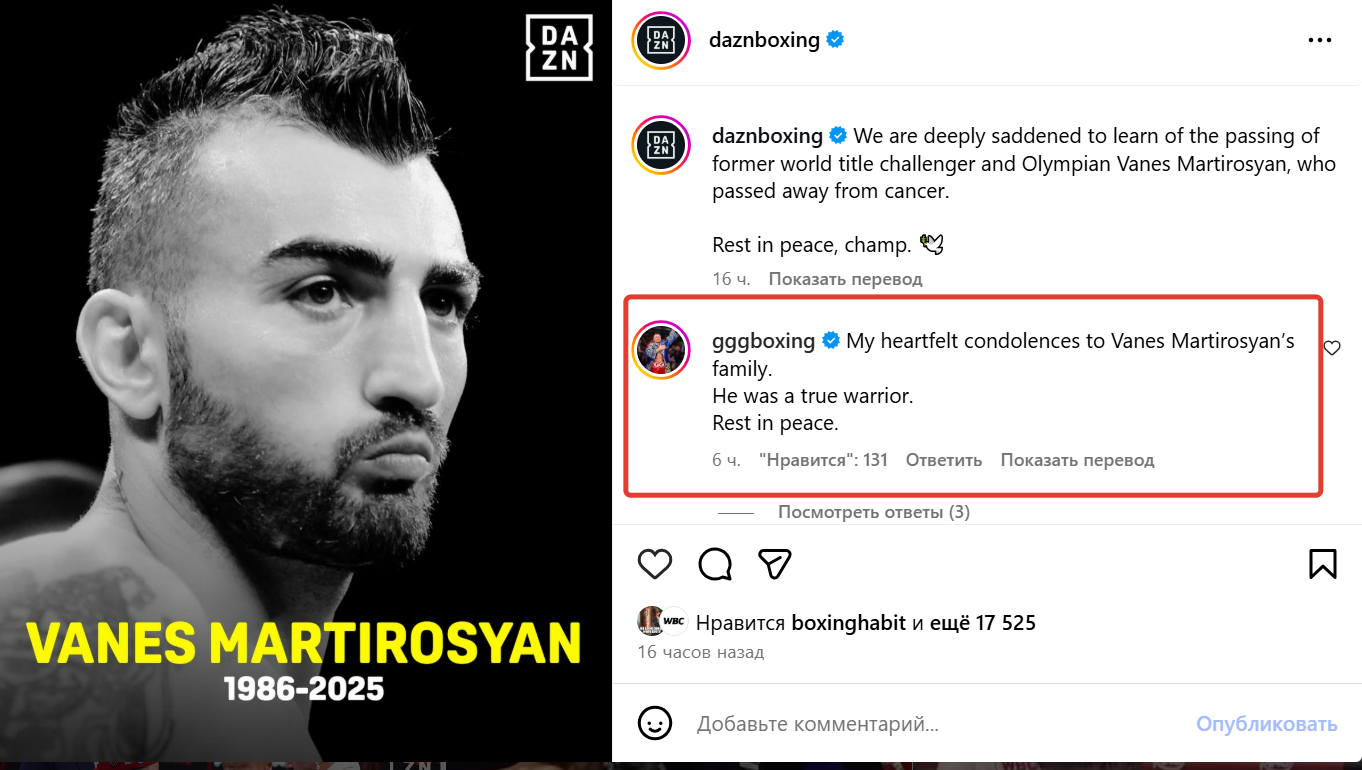Open the gggboxing profile picture

click(661, 350)
